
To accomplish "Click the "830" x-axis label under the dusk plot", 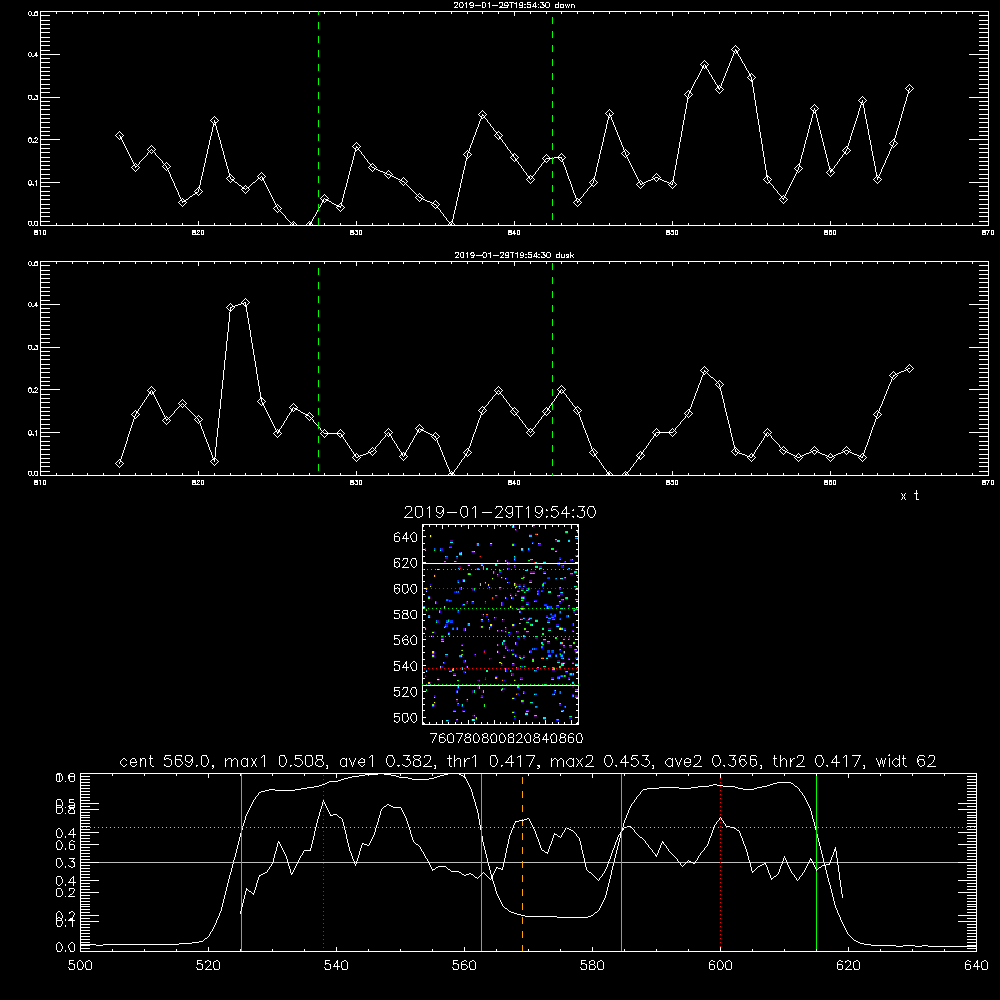I will click(x=356, y=483).
